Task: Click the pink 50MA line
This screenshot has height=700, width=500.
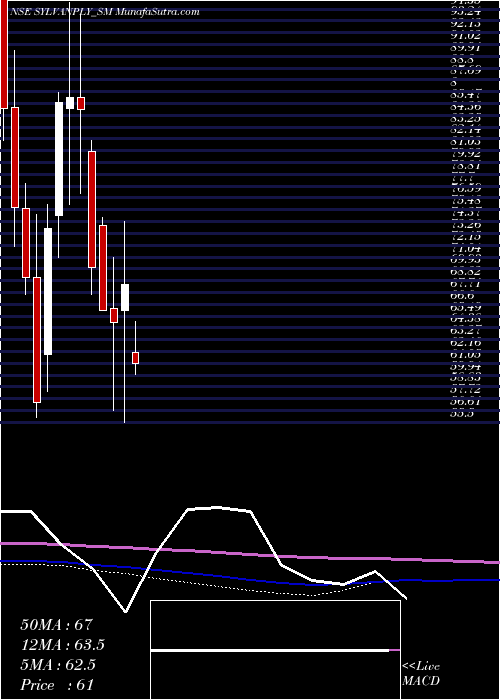Action: coord(250,554)
